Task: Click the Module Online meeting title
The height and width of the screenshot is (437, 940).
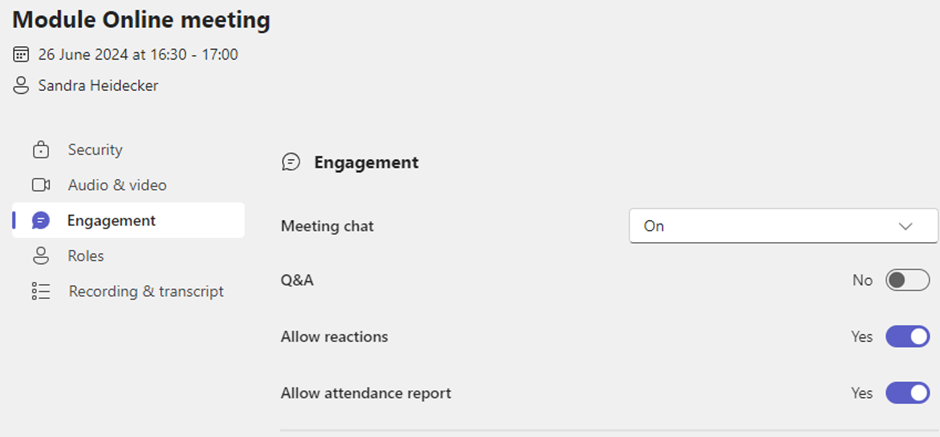Action: [x=141, y=20]
